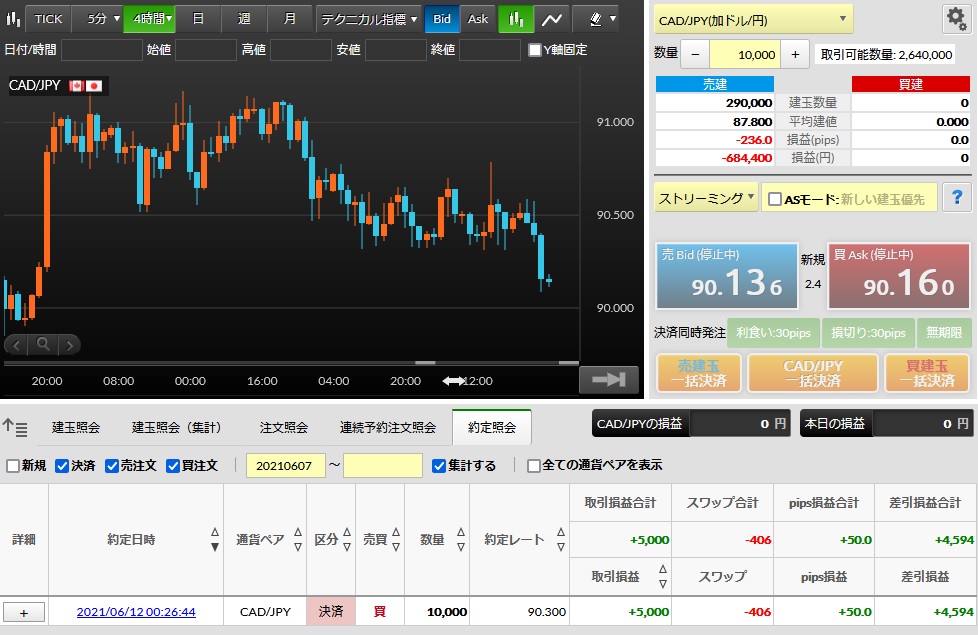
Task: Check 全ての通貨ペアを表示 checkbox
Action: point(533,466)
